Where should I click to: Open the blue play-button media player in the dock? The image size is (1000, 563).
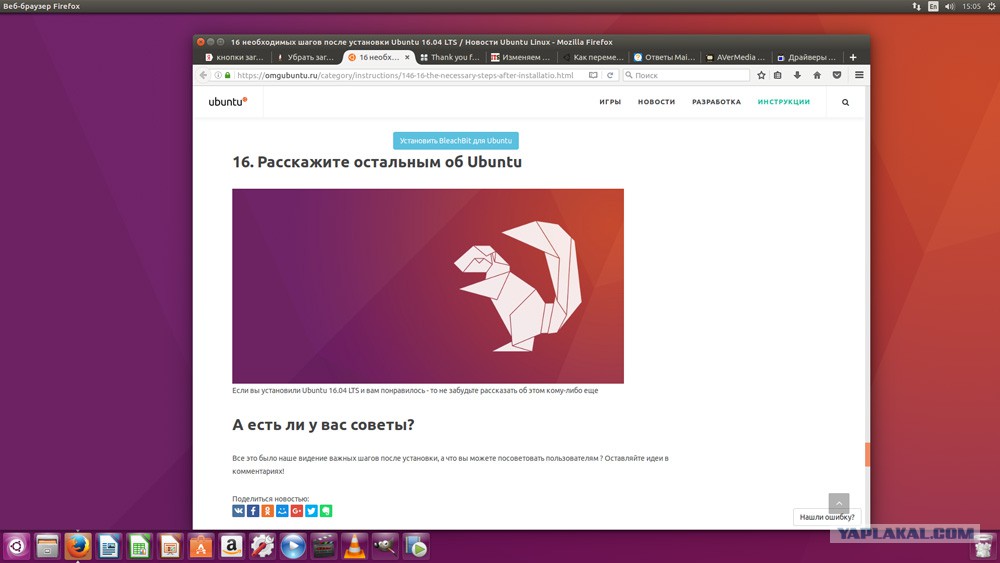point(293,546)
